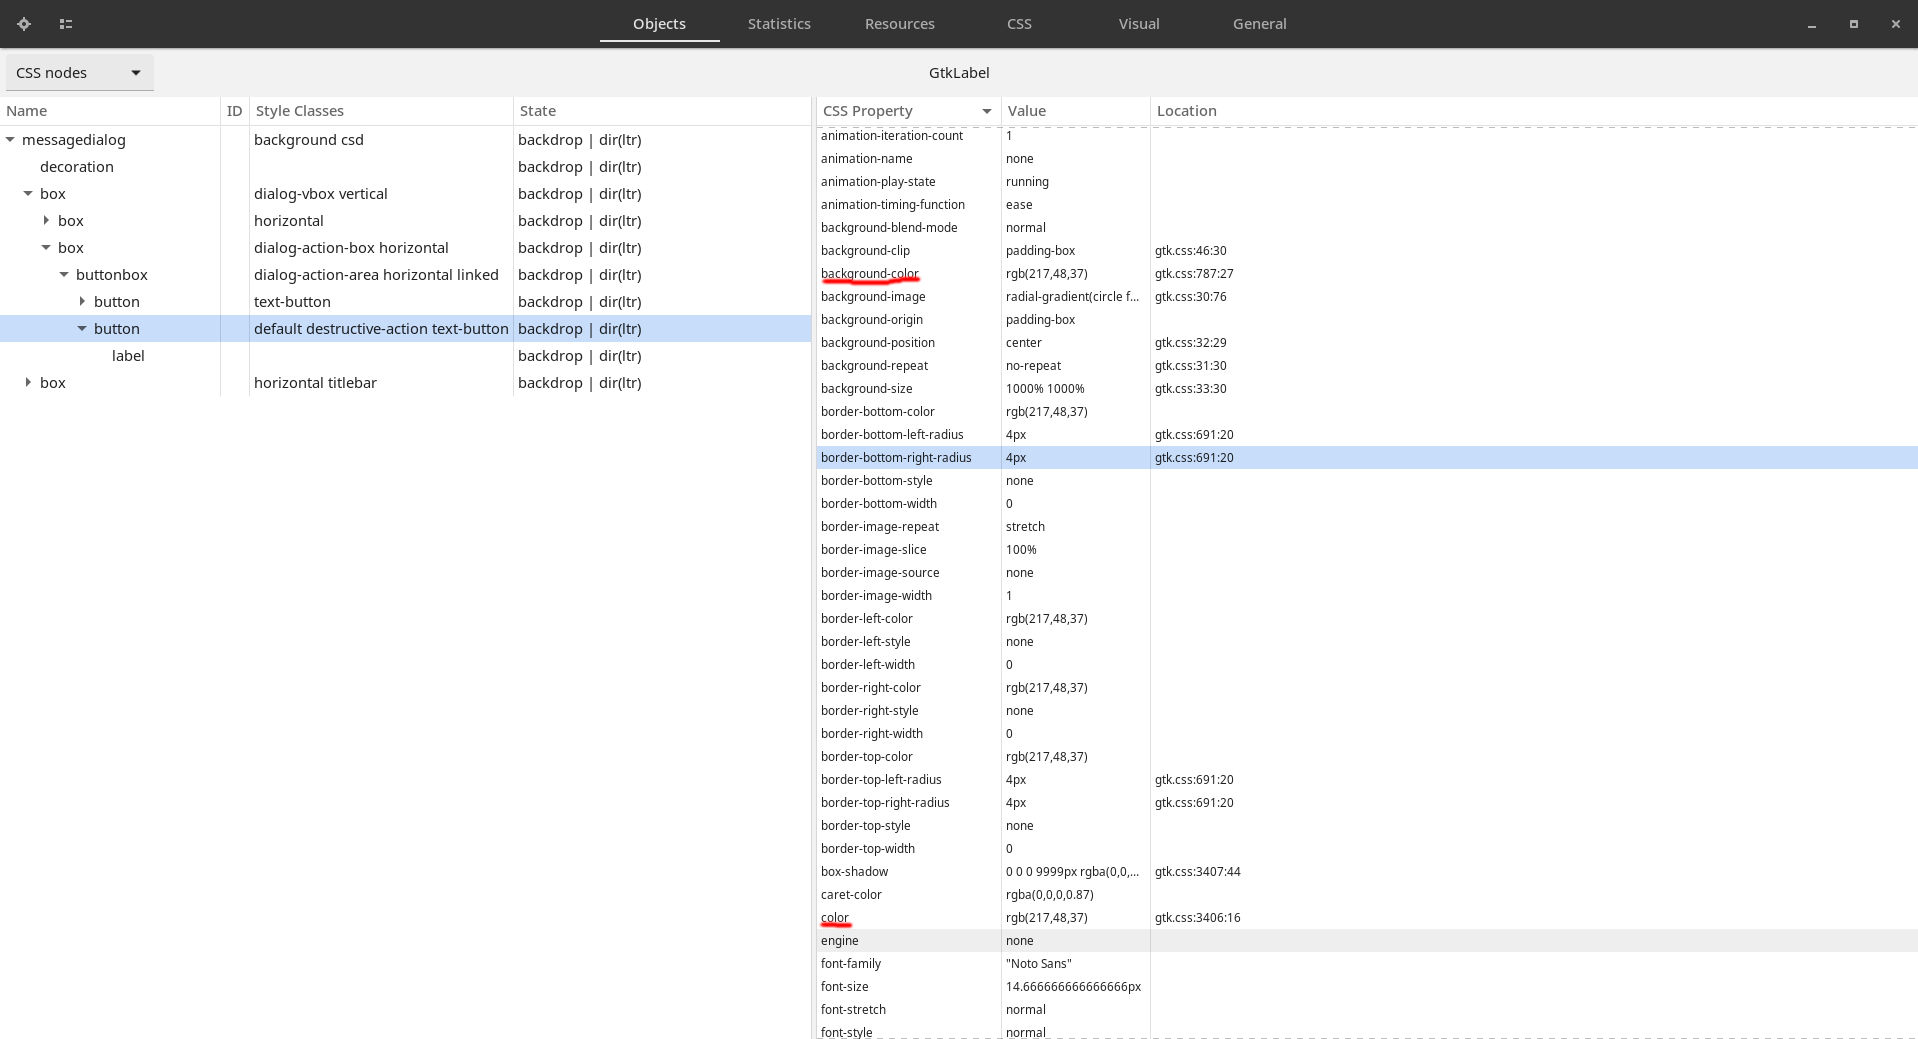Select the font-family property row
The width and height of the screenshot is (1918, 1039).
point(1367,964)
